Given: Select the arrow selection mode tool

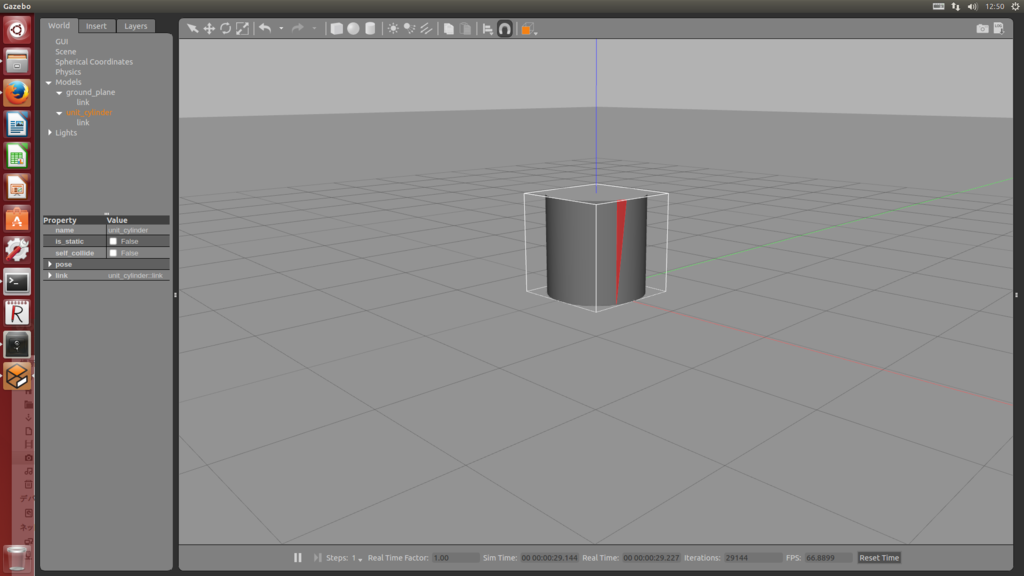Looking at the screenshot, I should tap(192, 28).
